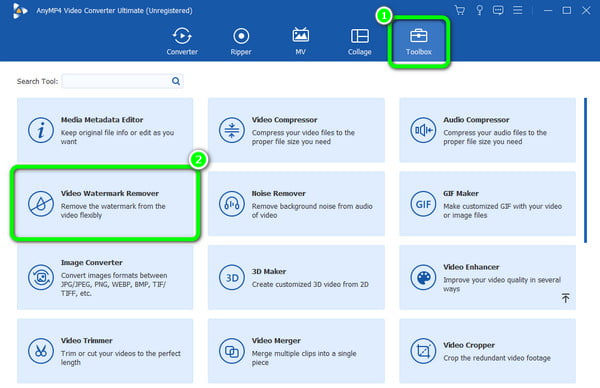Launch the Video Compressor tool icon
The width and height of the screenshot is (600, 388).
click(232, 130)
